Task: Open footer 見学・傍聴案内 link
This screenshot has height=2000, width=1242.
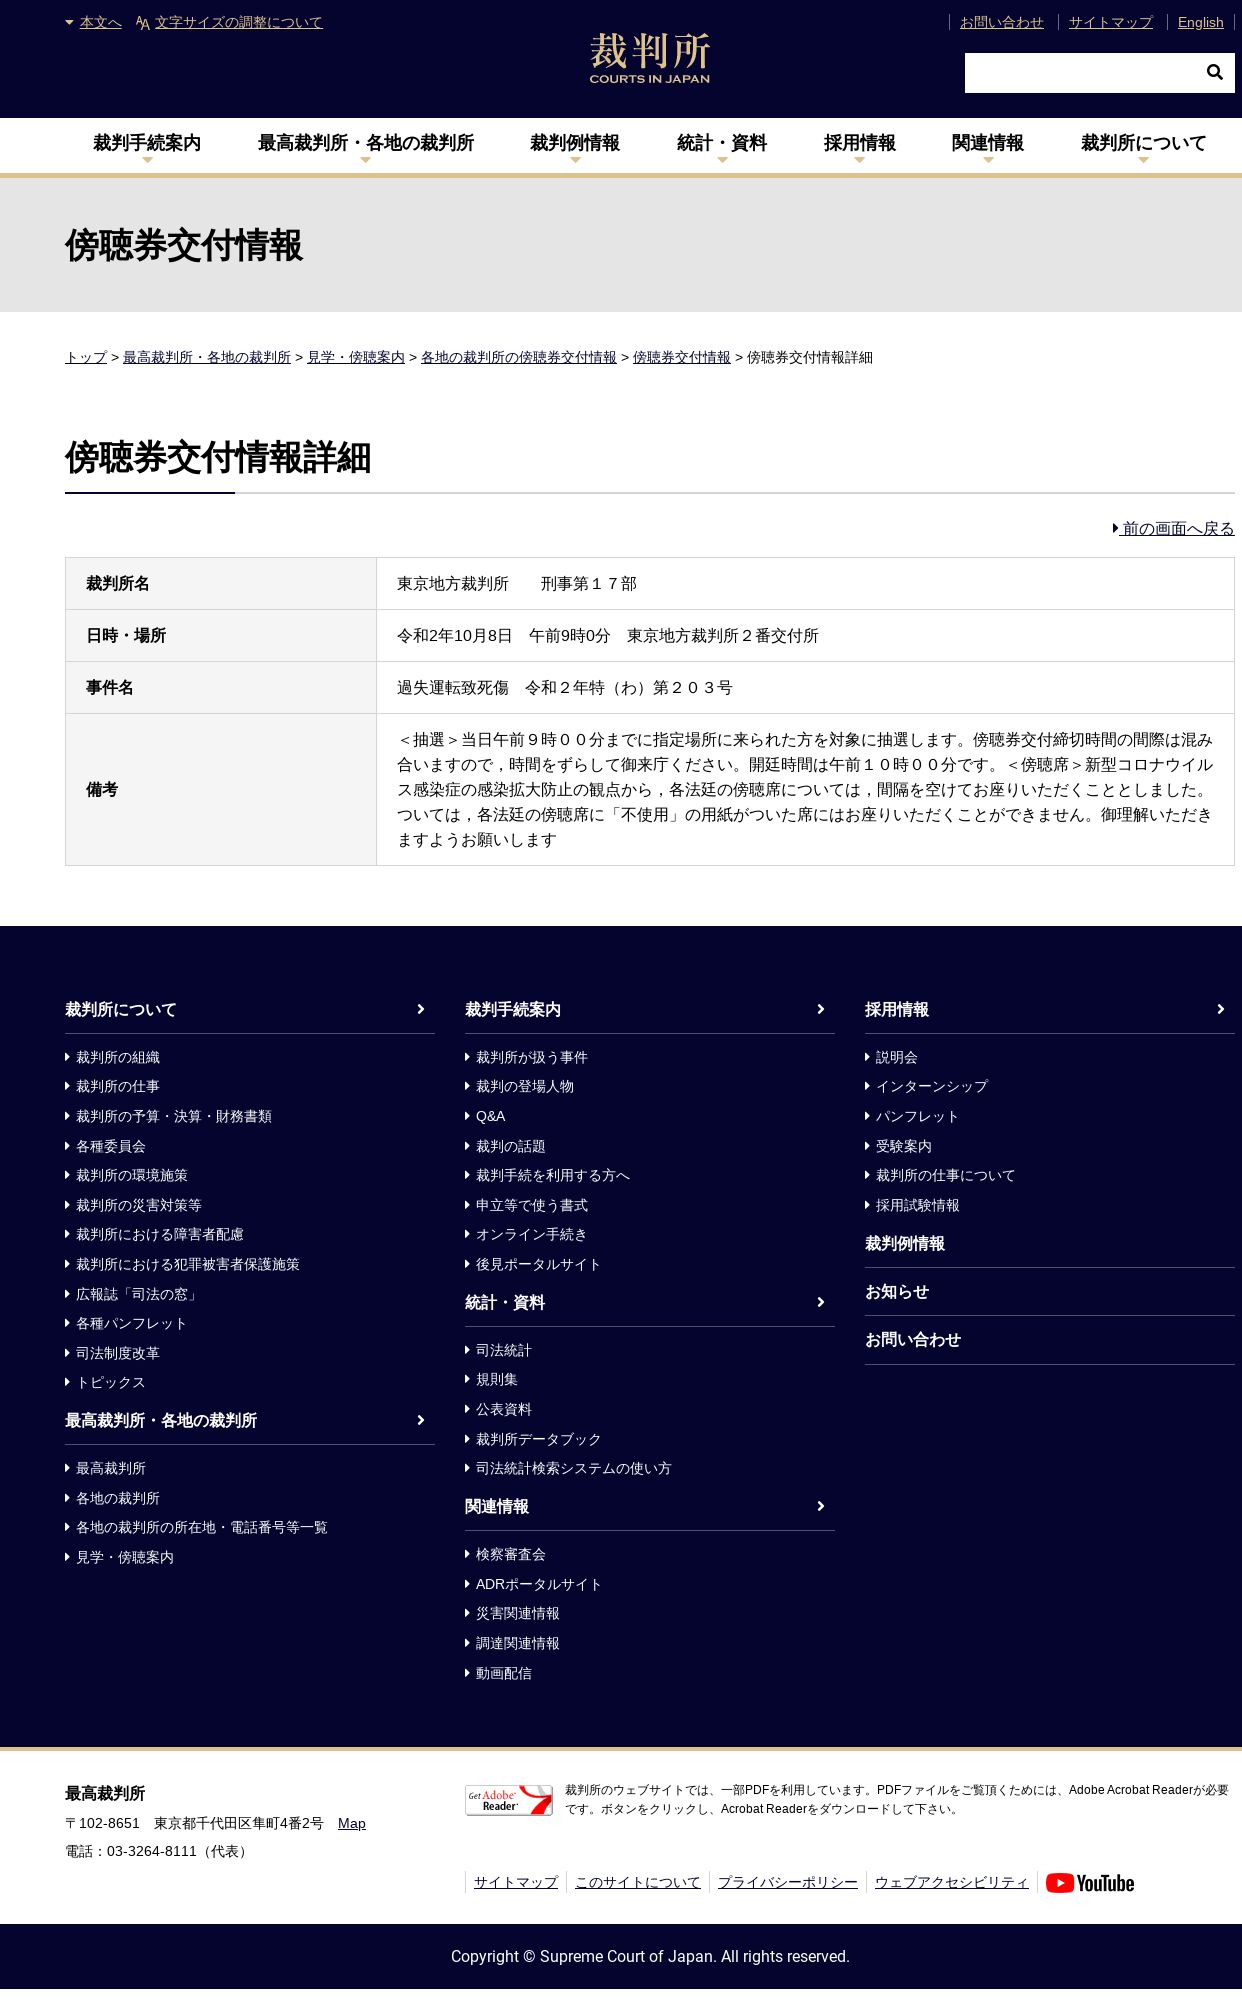Action: [x=125, y=1557]
